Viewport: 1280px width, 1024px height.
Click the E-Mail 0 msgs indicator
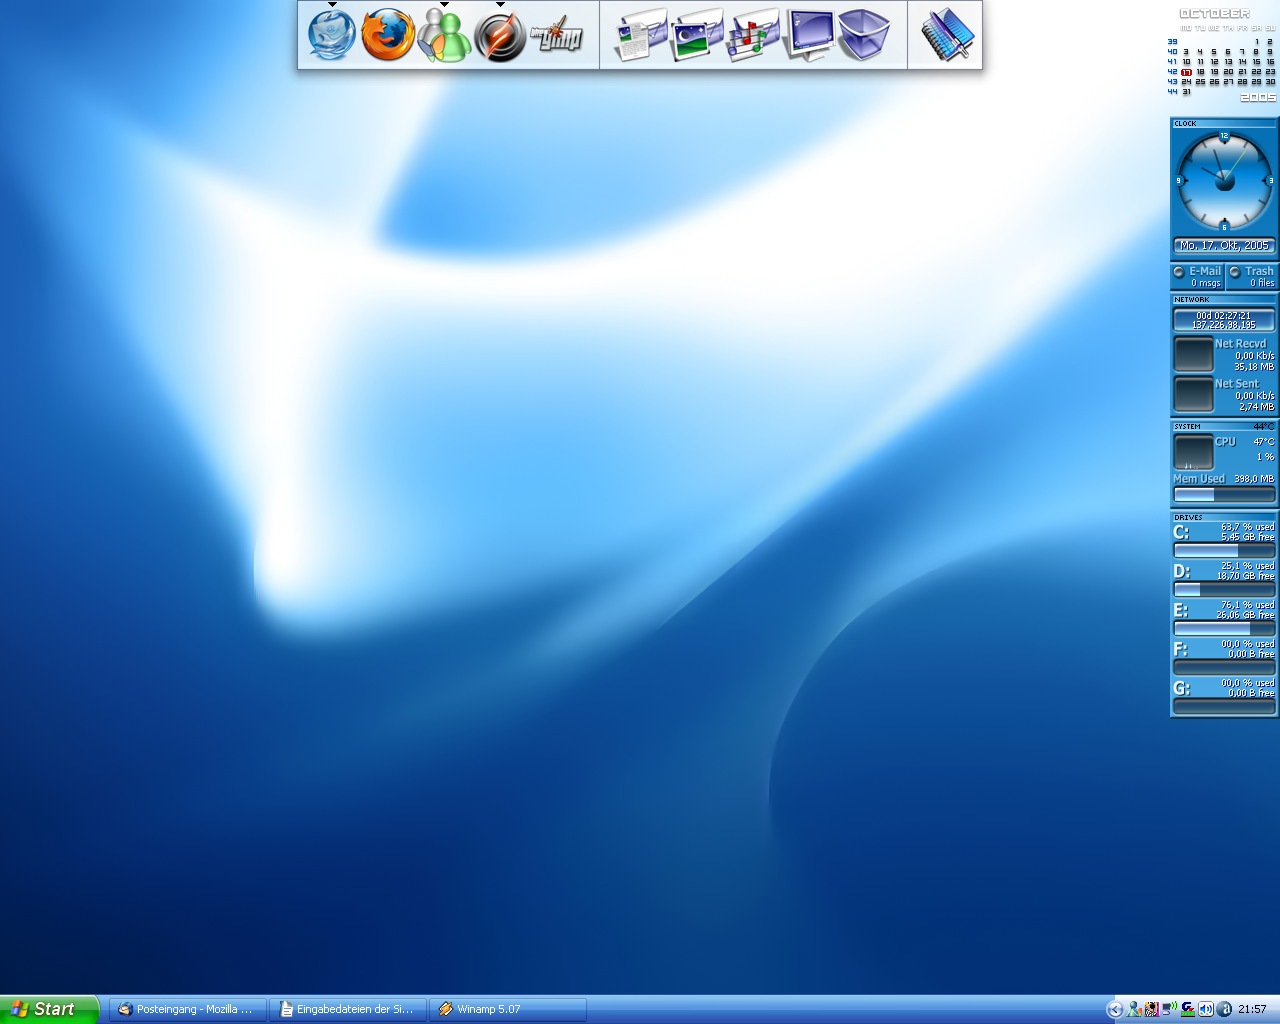[x=1197, y=277]
